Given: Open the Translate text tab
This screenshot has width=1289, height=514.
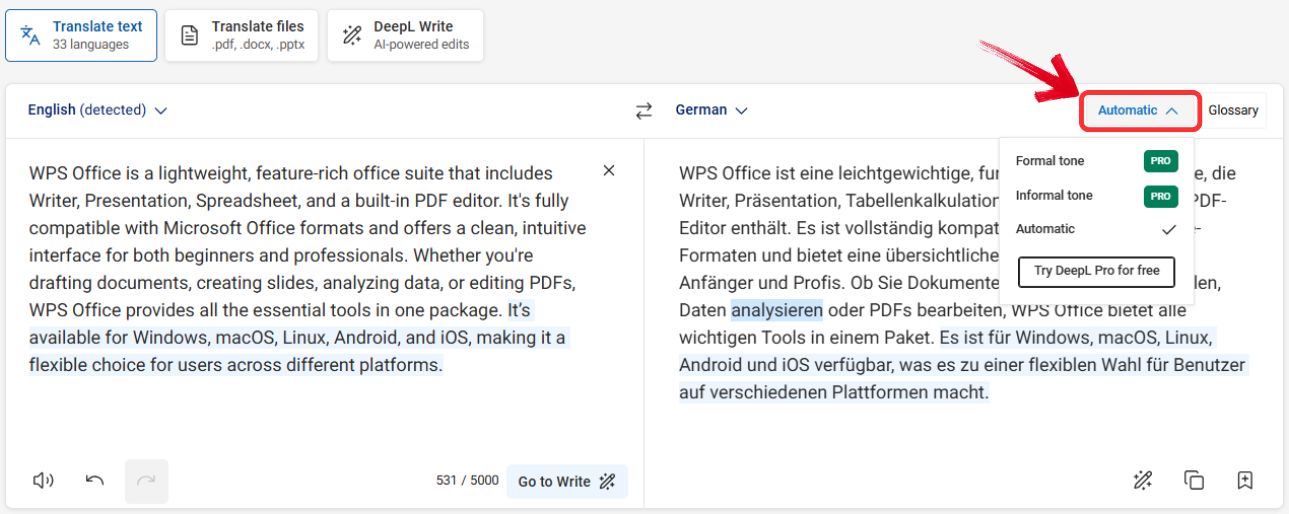Looking at the screenshot, I should [81, 35].
